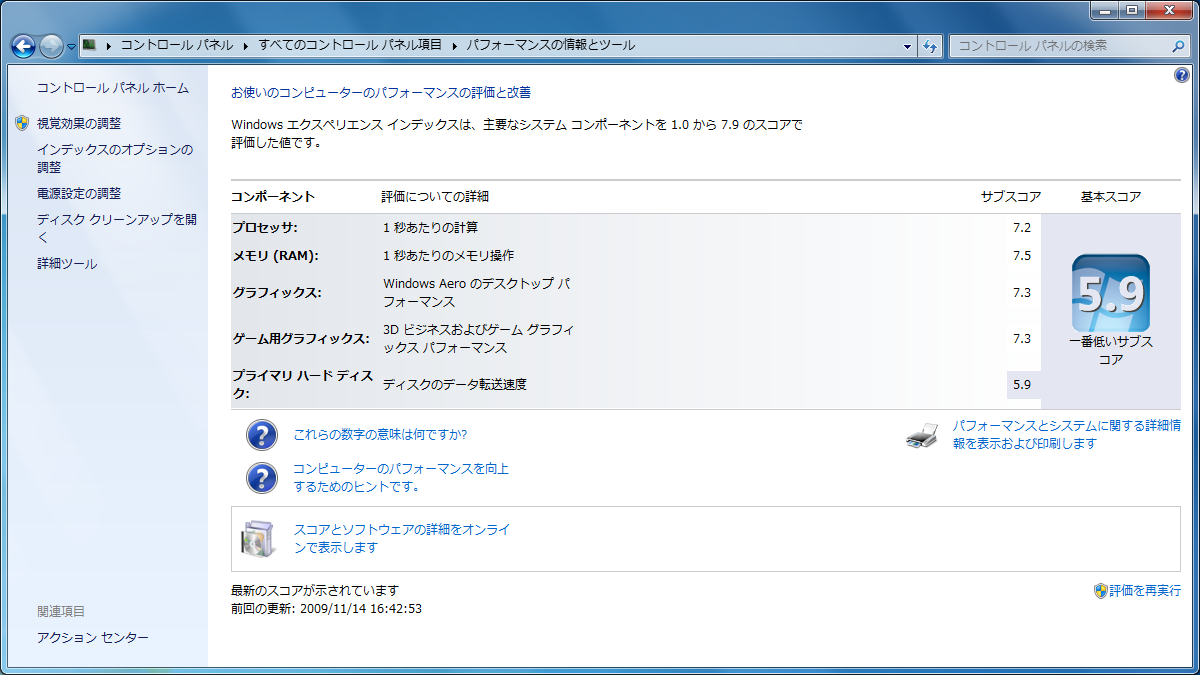Click question icon beside performance tips link
Screen dimensions: 1200x675
pos(262,478)
